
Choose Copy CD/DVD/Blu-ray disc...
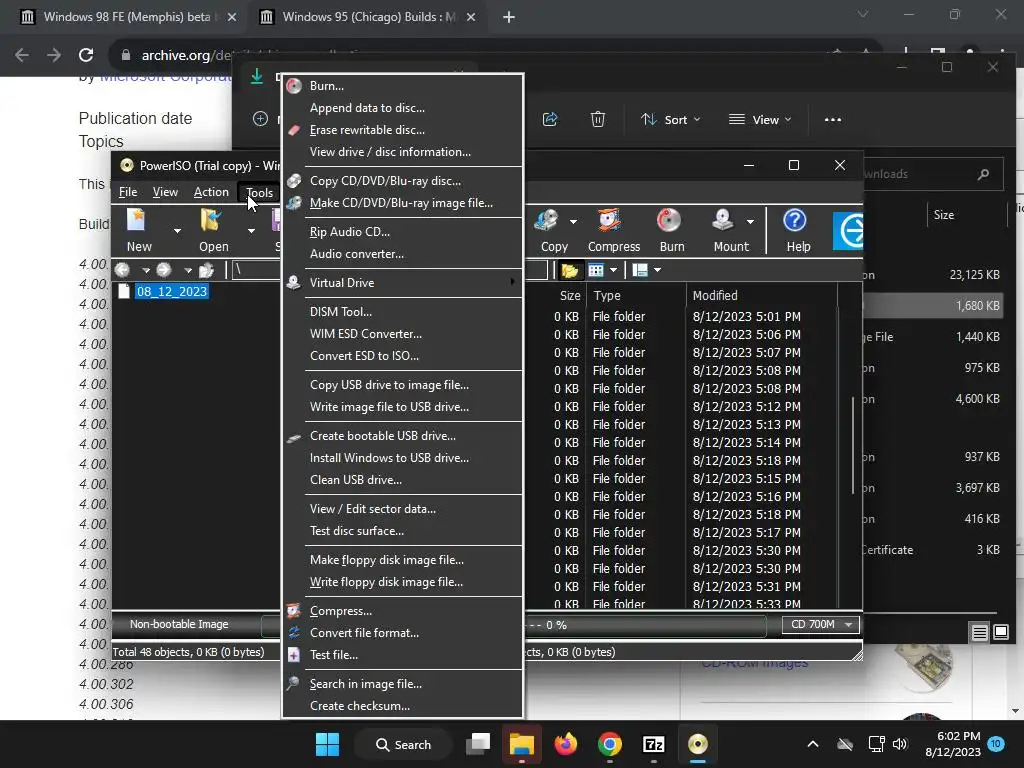click(403, 181)
